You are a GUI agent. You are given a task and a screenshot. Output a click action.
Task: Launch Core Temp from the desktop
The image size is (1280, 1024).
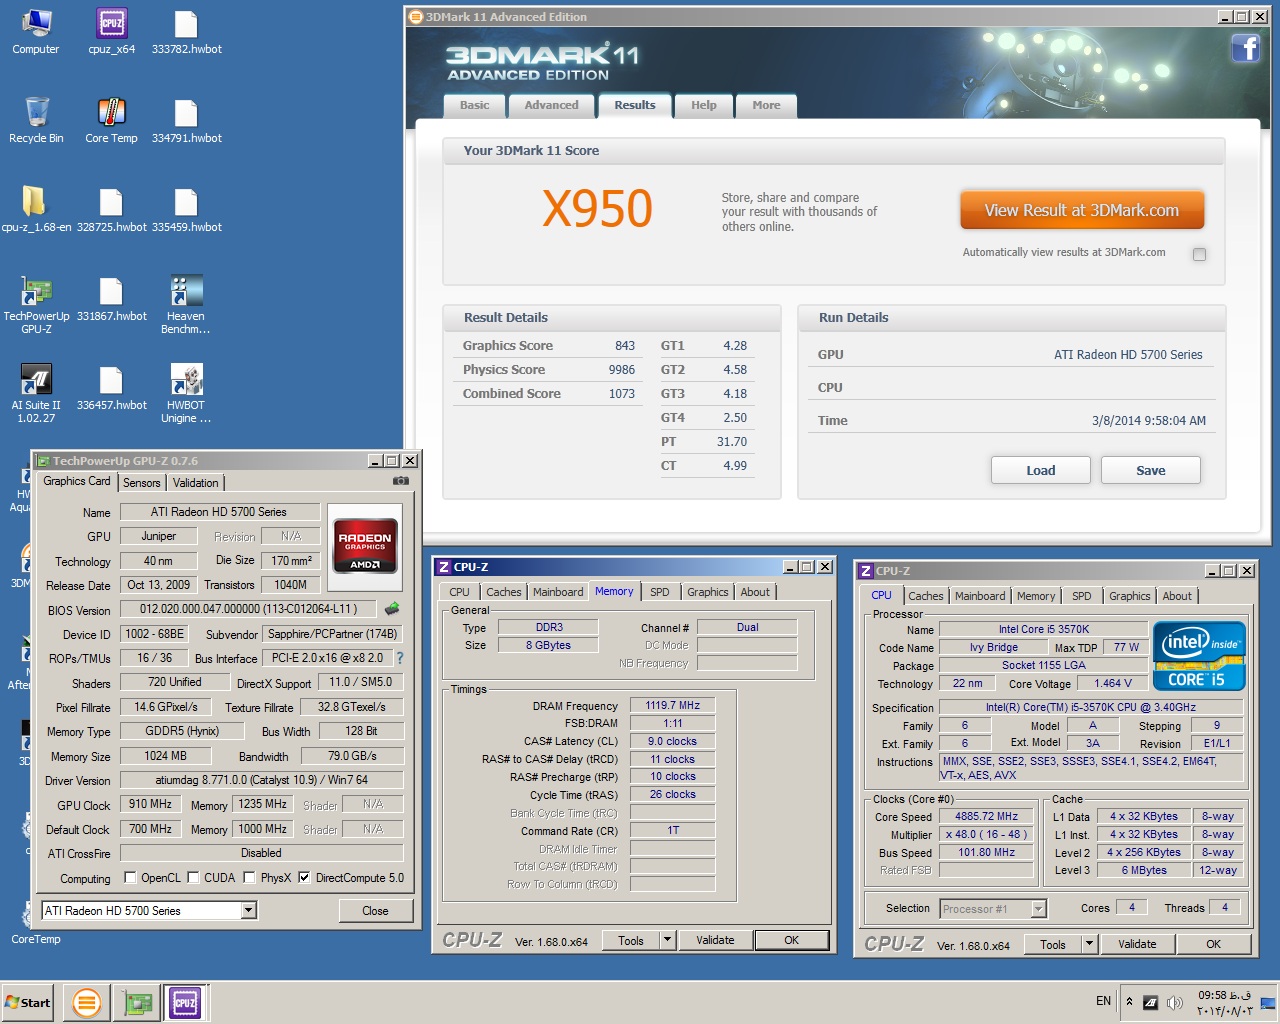[111, 120]
